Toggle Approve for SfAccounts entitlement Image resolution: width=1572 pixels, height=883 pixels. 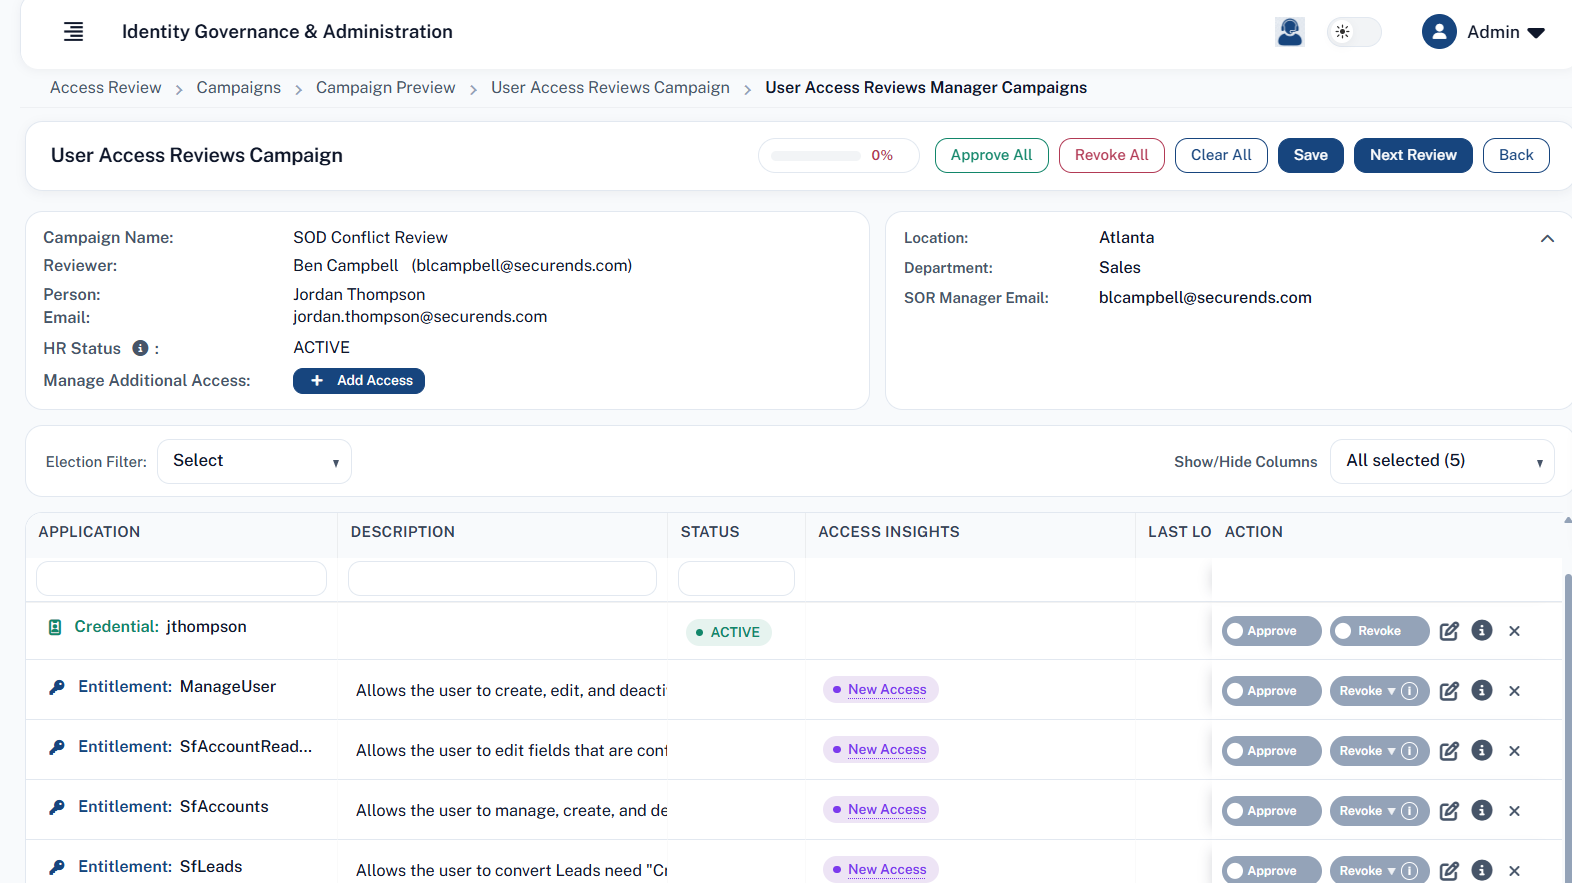pos(1271,811)
